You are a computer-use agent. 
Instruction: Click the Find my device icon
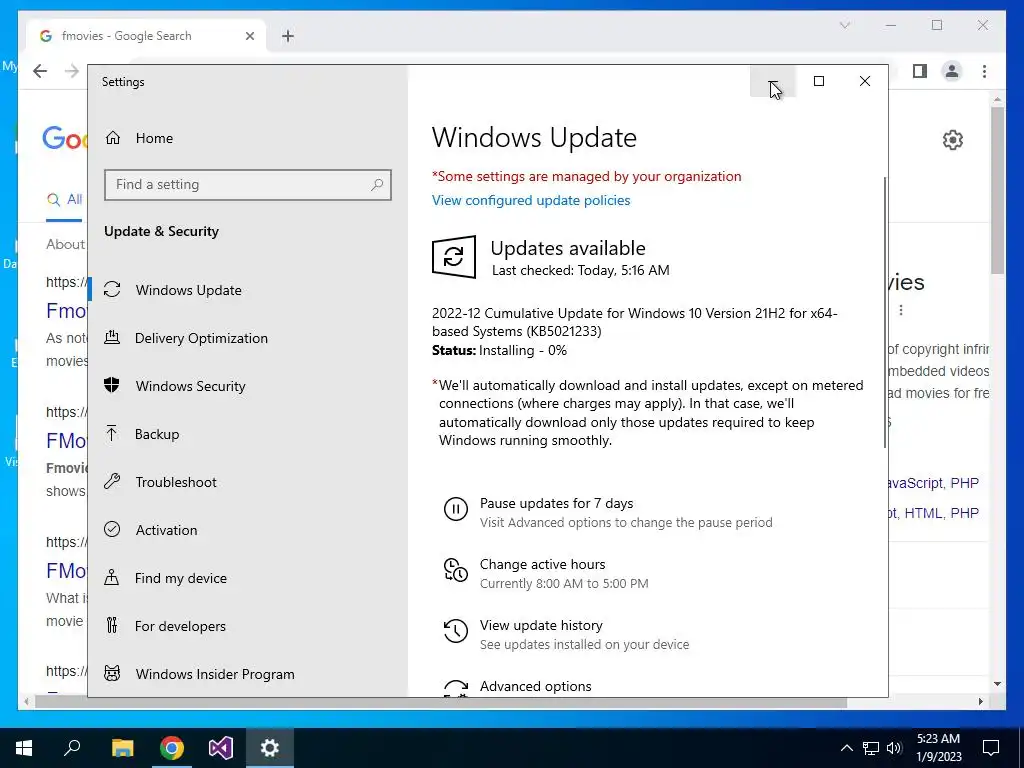112,577
